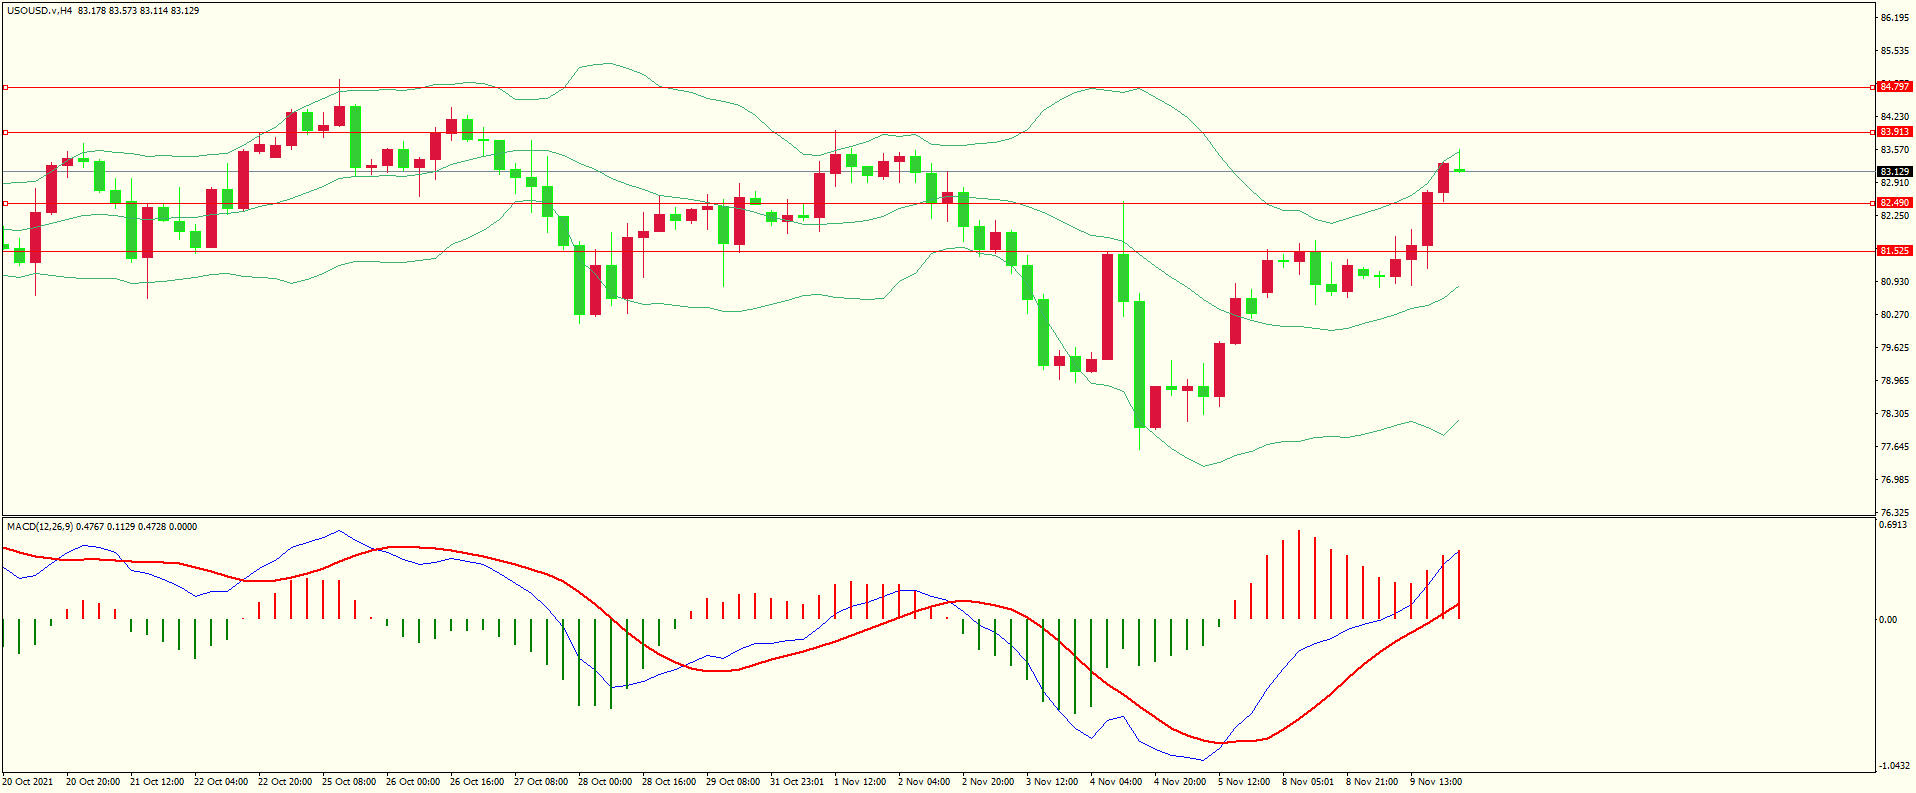
Task: Click left handle of the red horizontal line
Action: coord(5,132)
